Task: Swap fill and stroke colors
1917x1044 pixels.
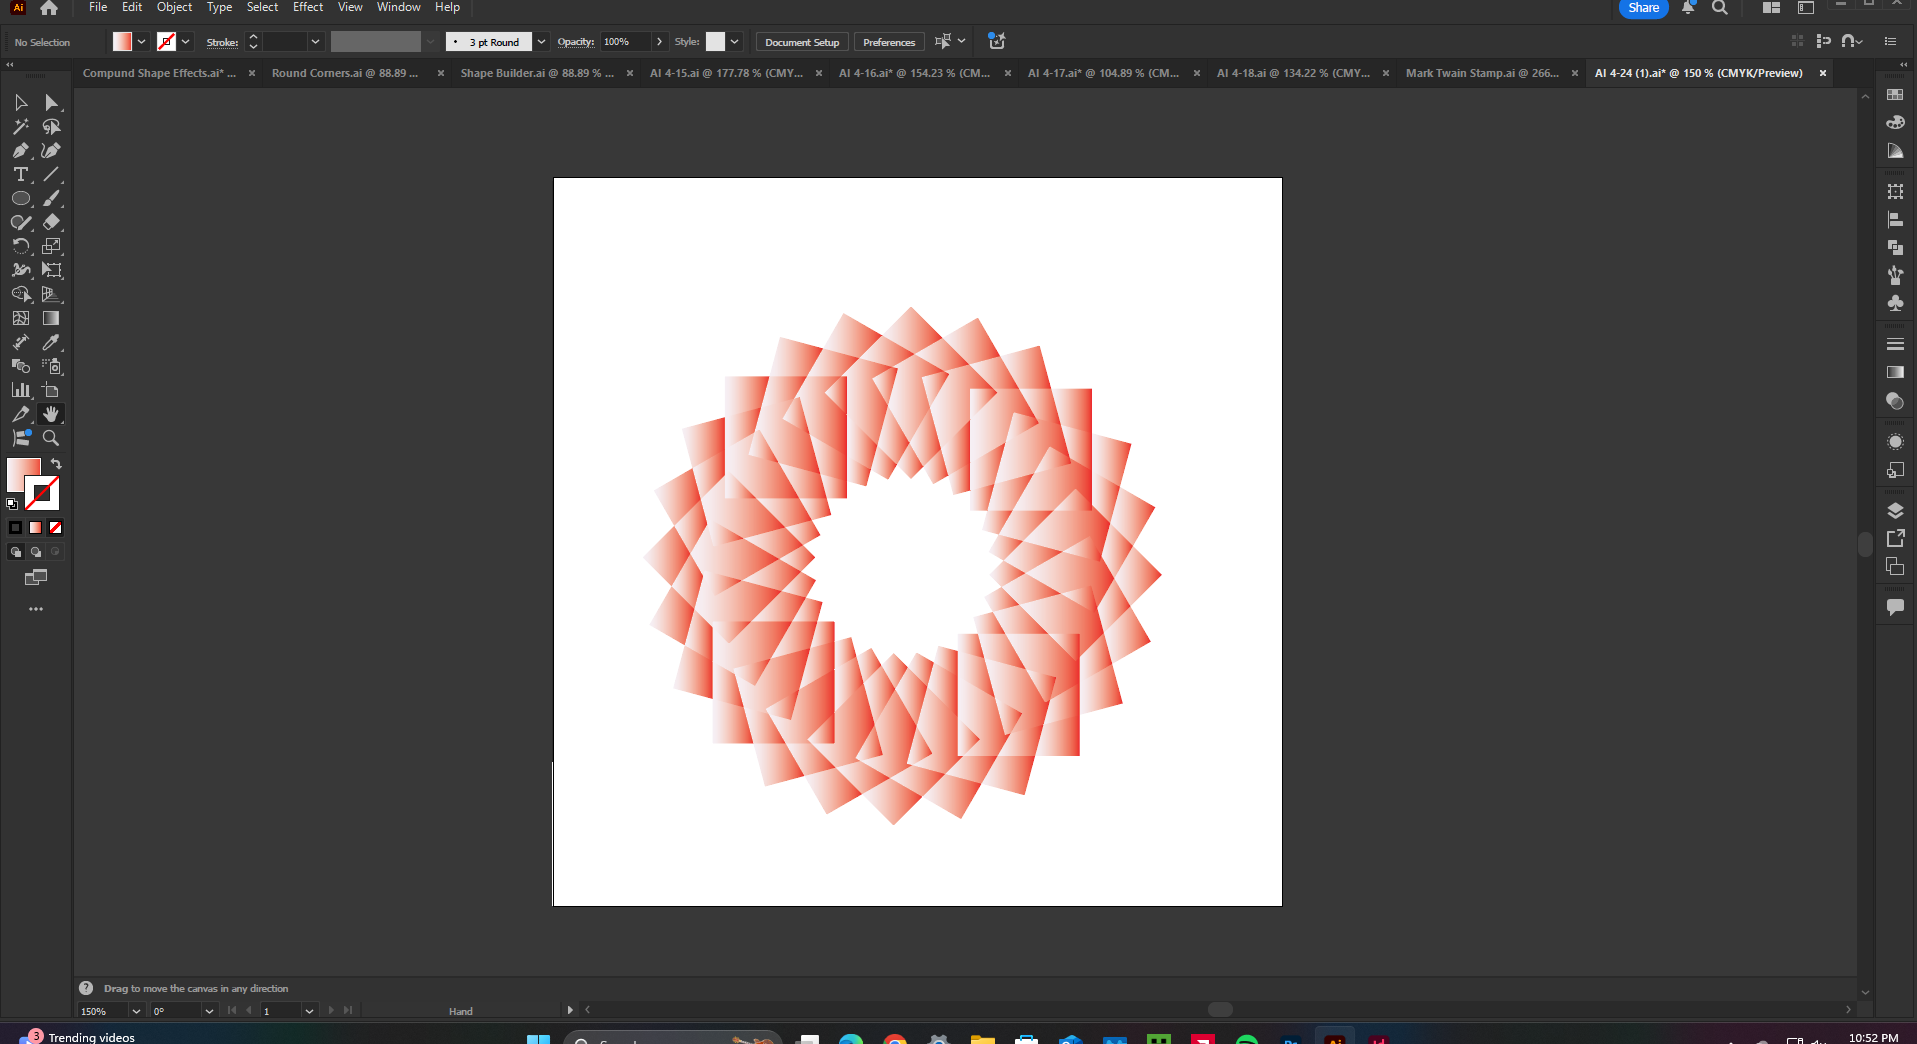Action: coord(57,464)
